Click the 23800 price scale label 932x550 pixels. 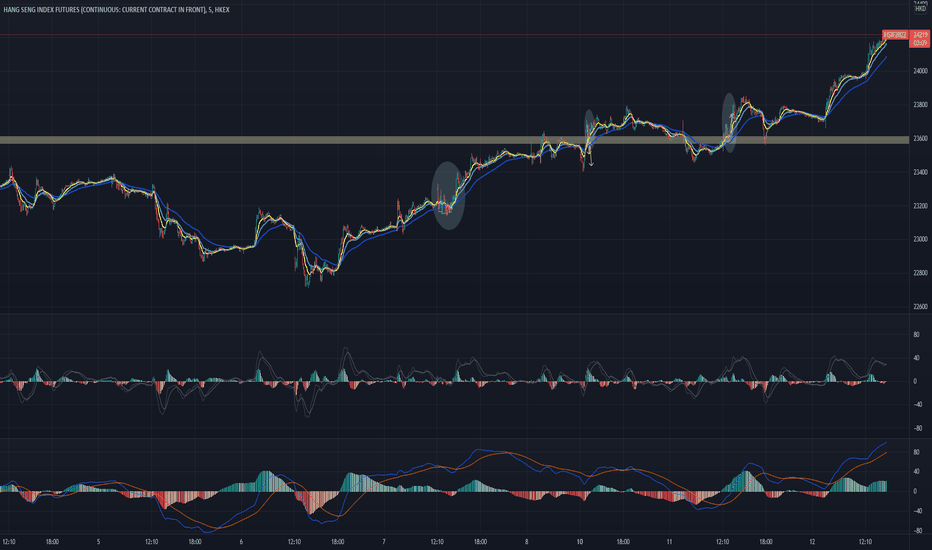(x=920, y=105)
